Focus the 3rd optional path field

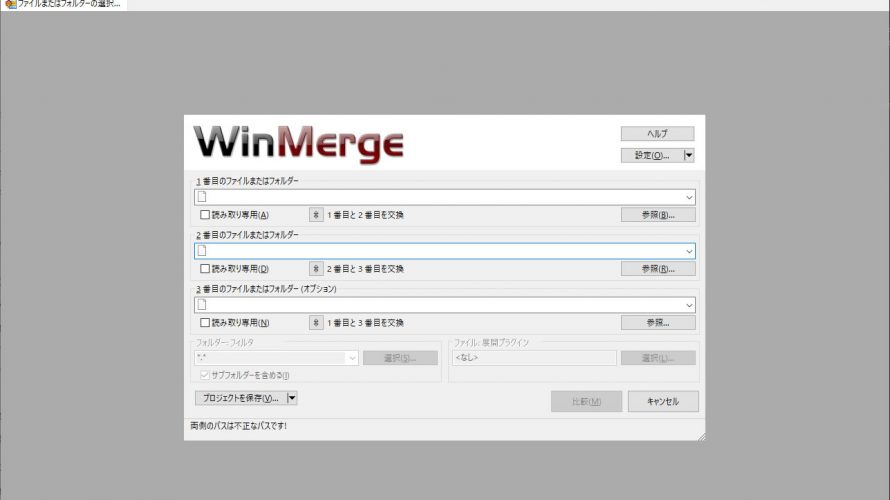(444, 305)
